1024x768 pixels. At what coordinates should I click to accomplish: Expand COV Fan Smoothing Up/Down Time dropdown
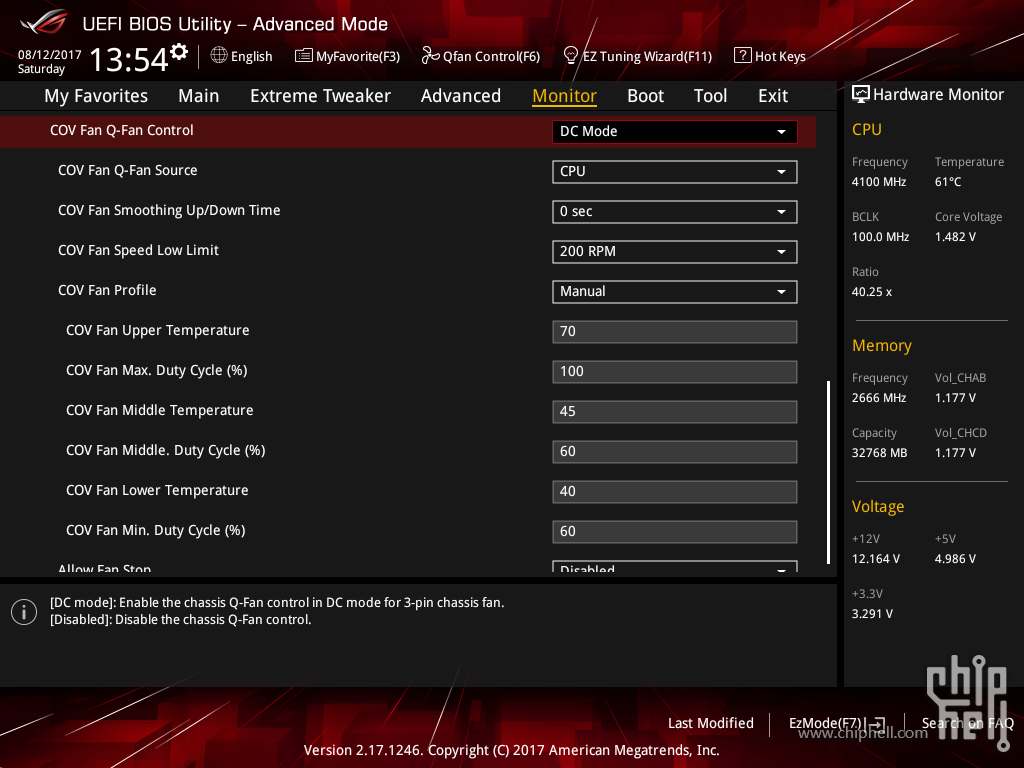[675, 212]
